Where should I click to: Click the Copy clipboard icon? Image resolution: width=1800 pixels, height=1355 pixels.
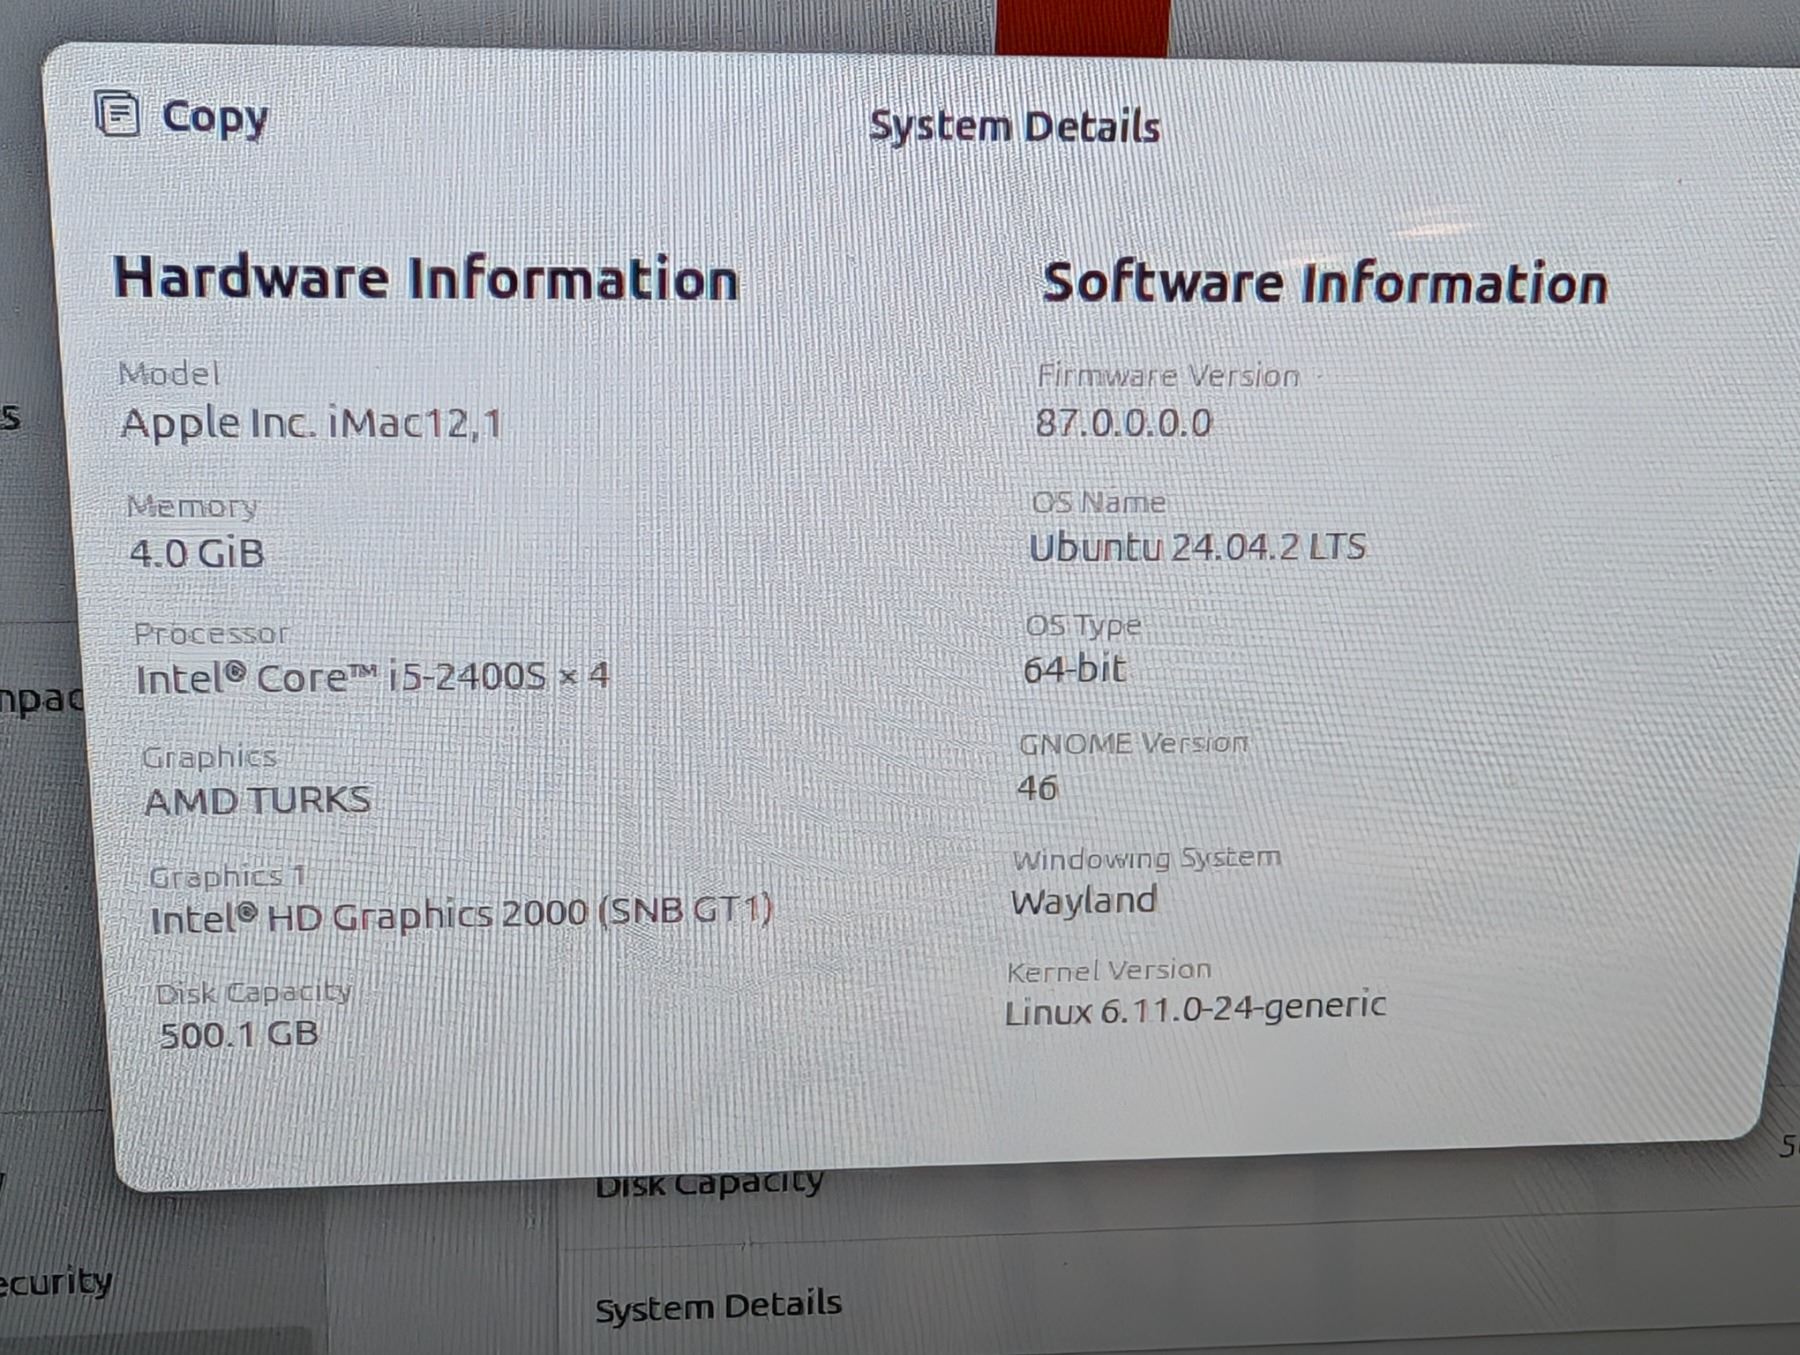[117, 113]
